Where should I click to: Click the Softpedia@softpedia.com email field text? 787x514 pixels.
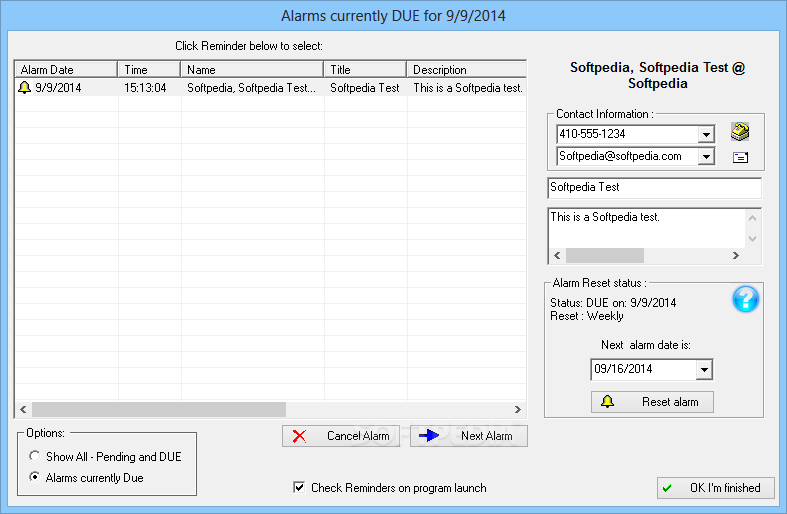pyautogui.click(x=620, y=156)
